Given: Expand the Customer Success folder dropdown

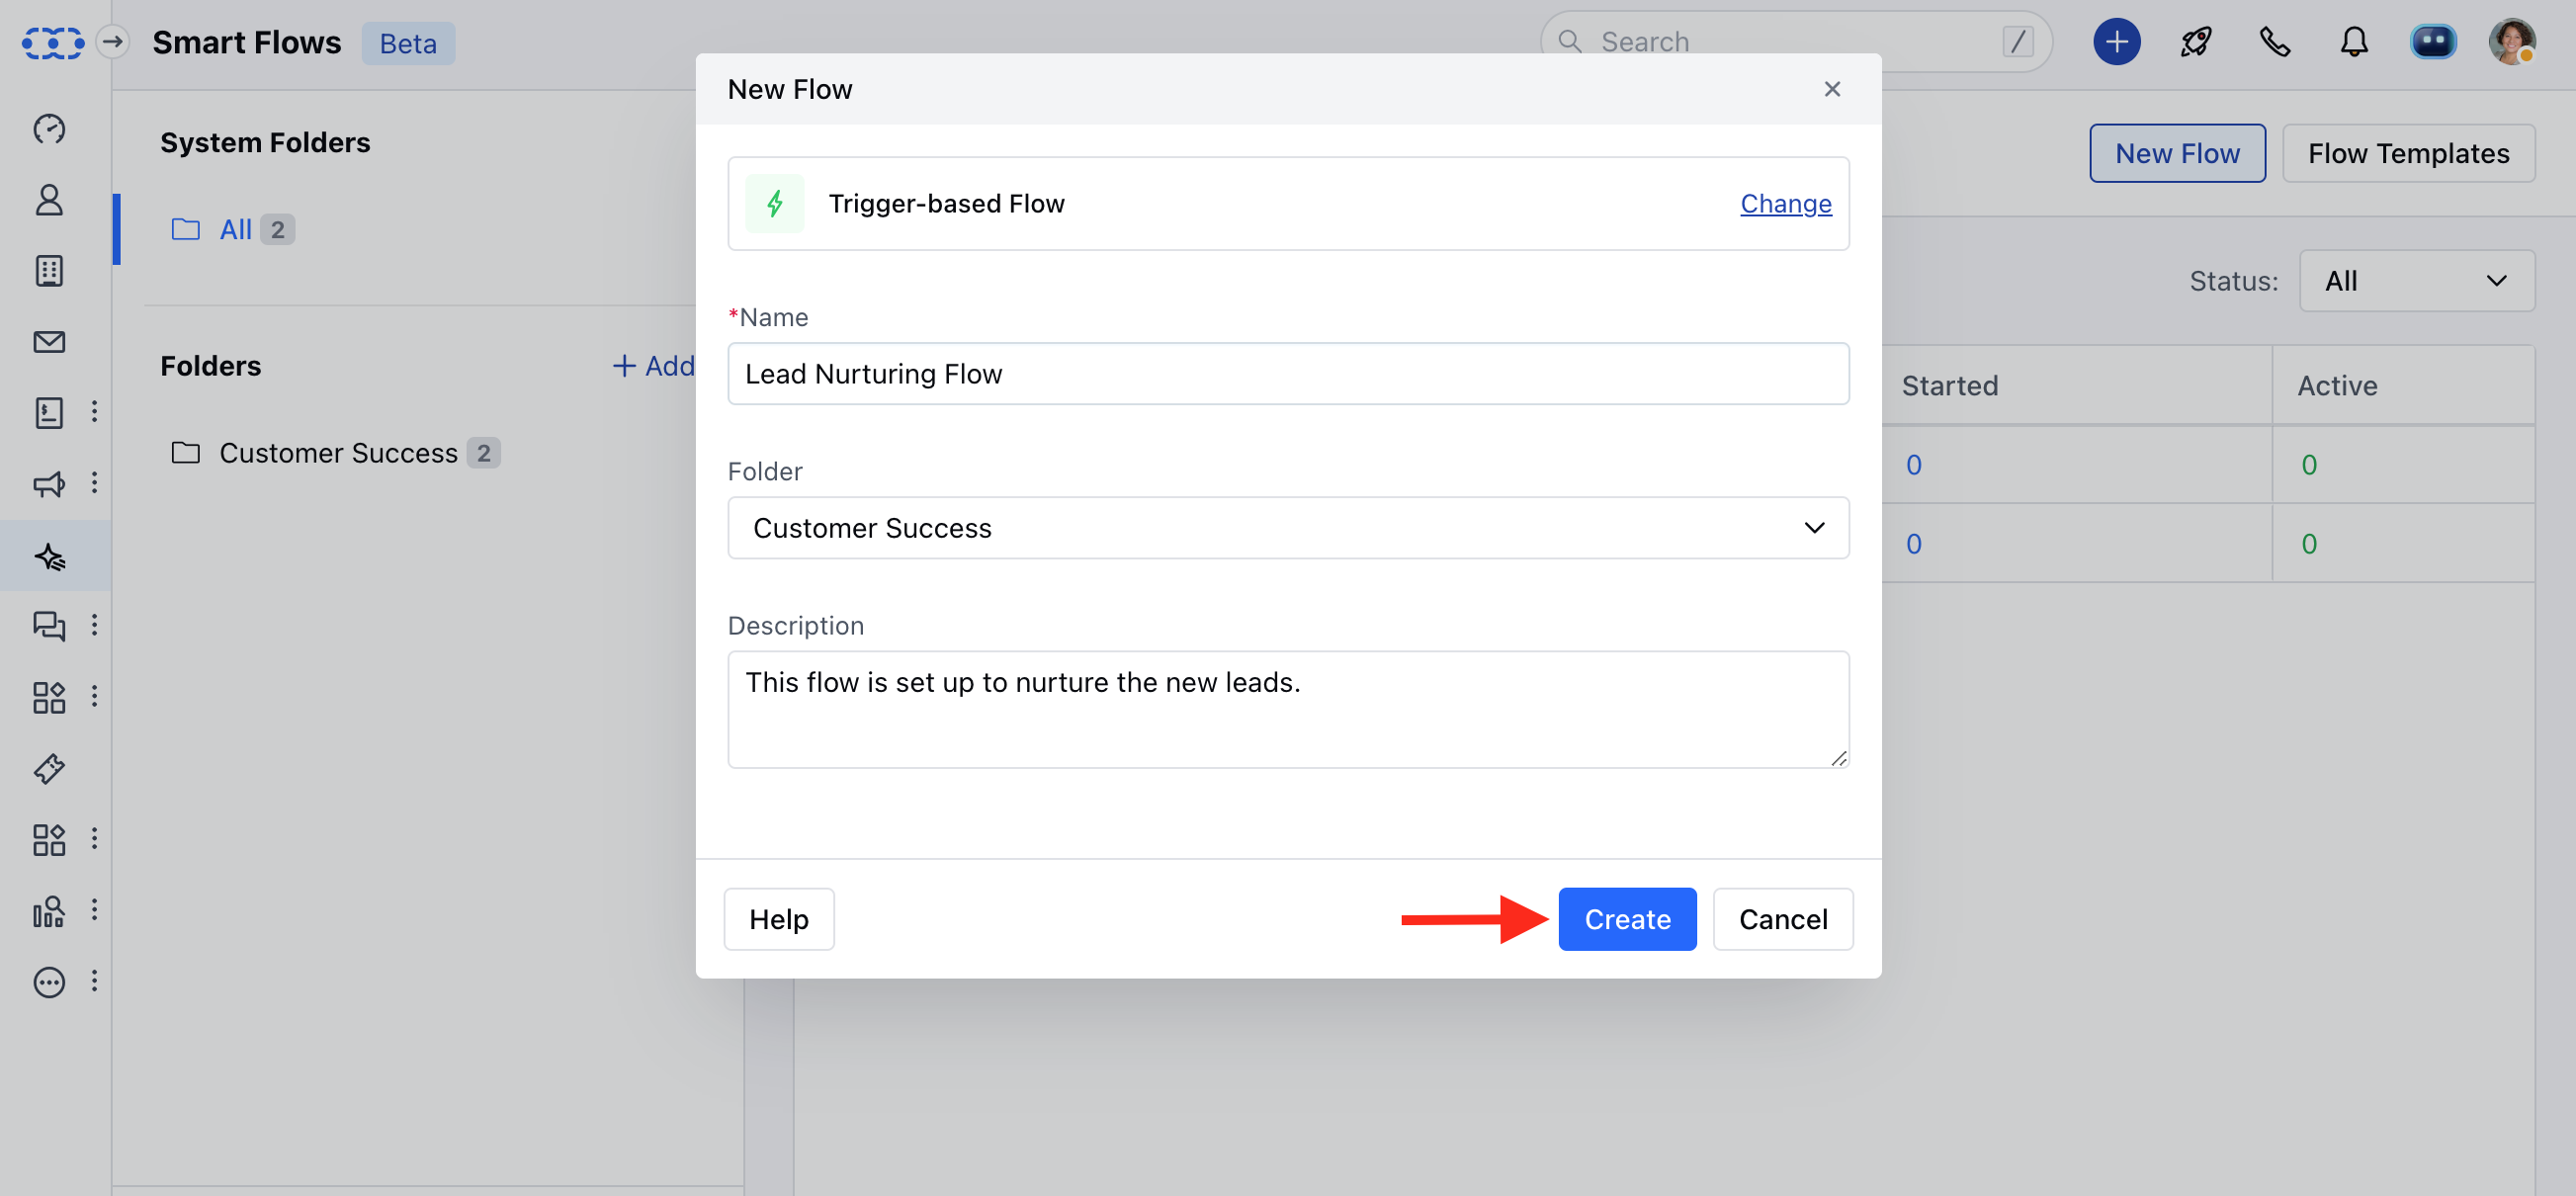Looking at the screenshot, I should pos(1287,528).
